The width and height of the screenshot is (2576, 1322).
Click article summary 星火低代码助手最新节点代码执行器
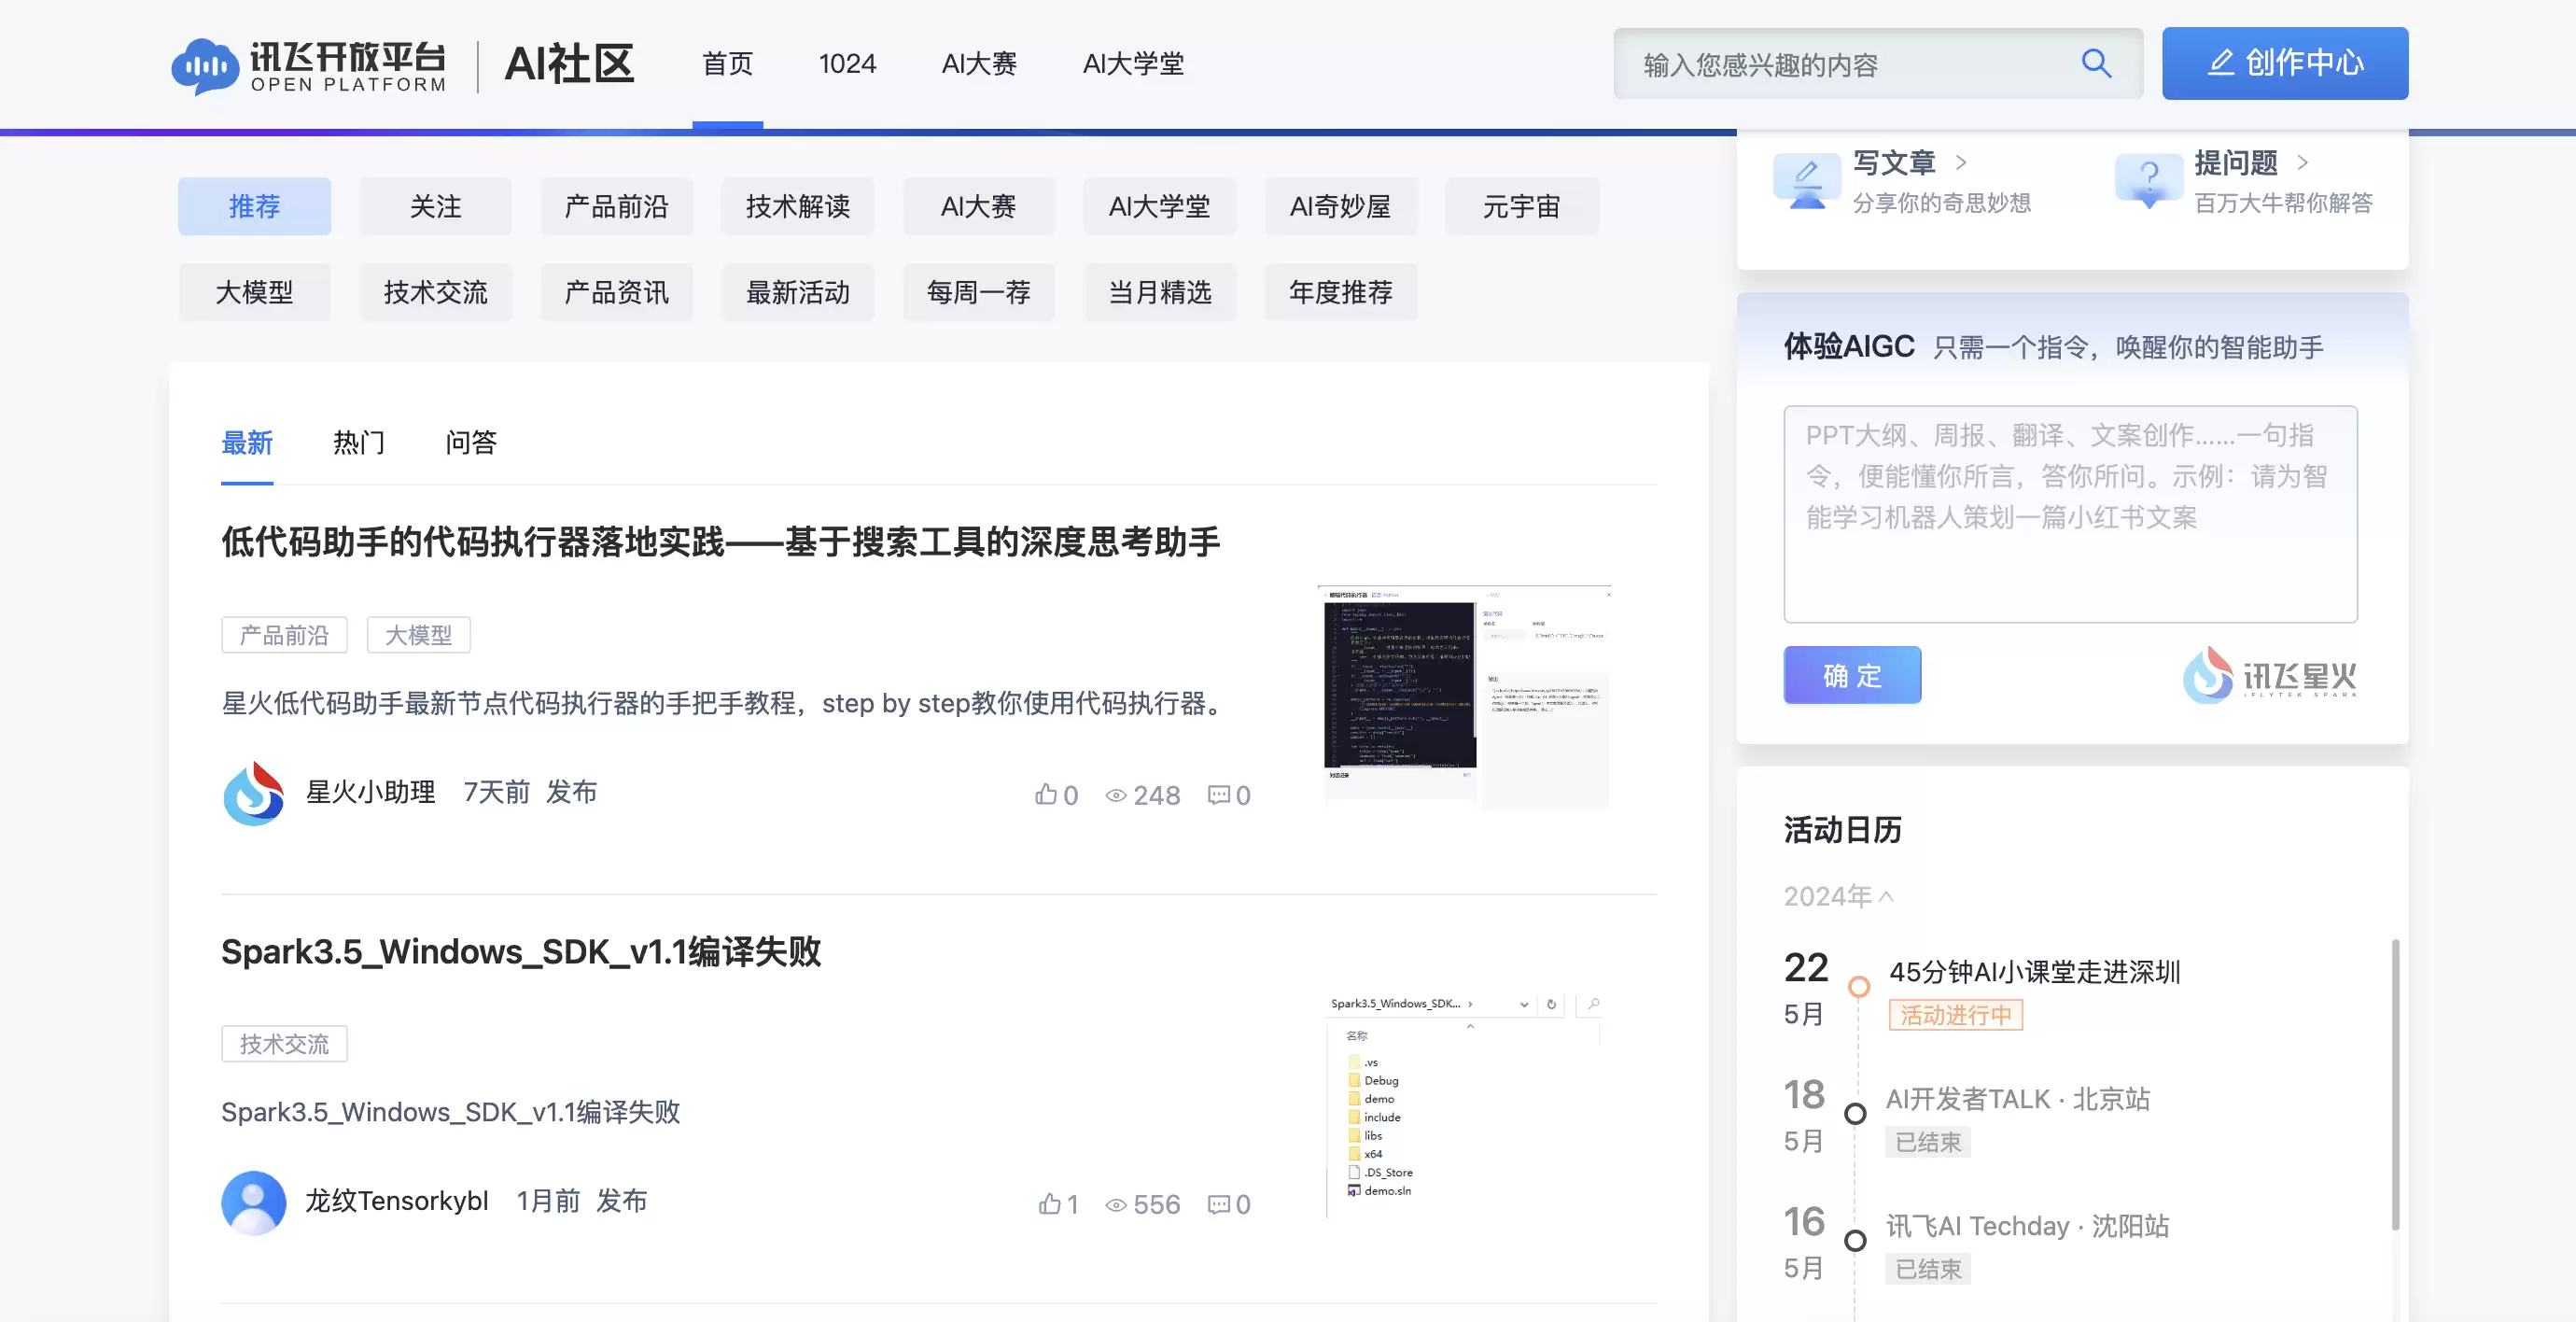(722, 703)
